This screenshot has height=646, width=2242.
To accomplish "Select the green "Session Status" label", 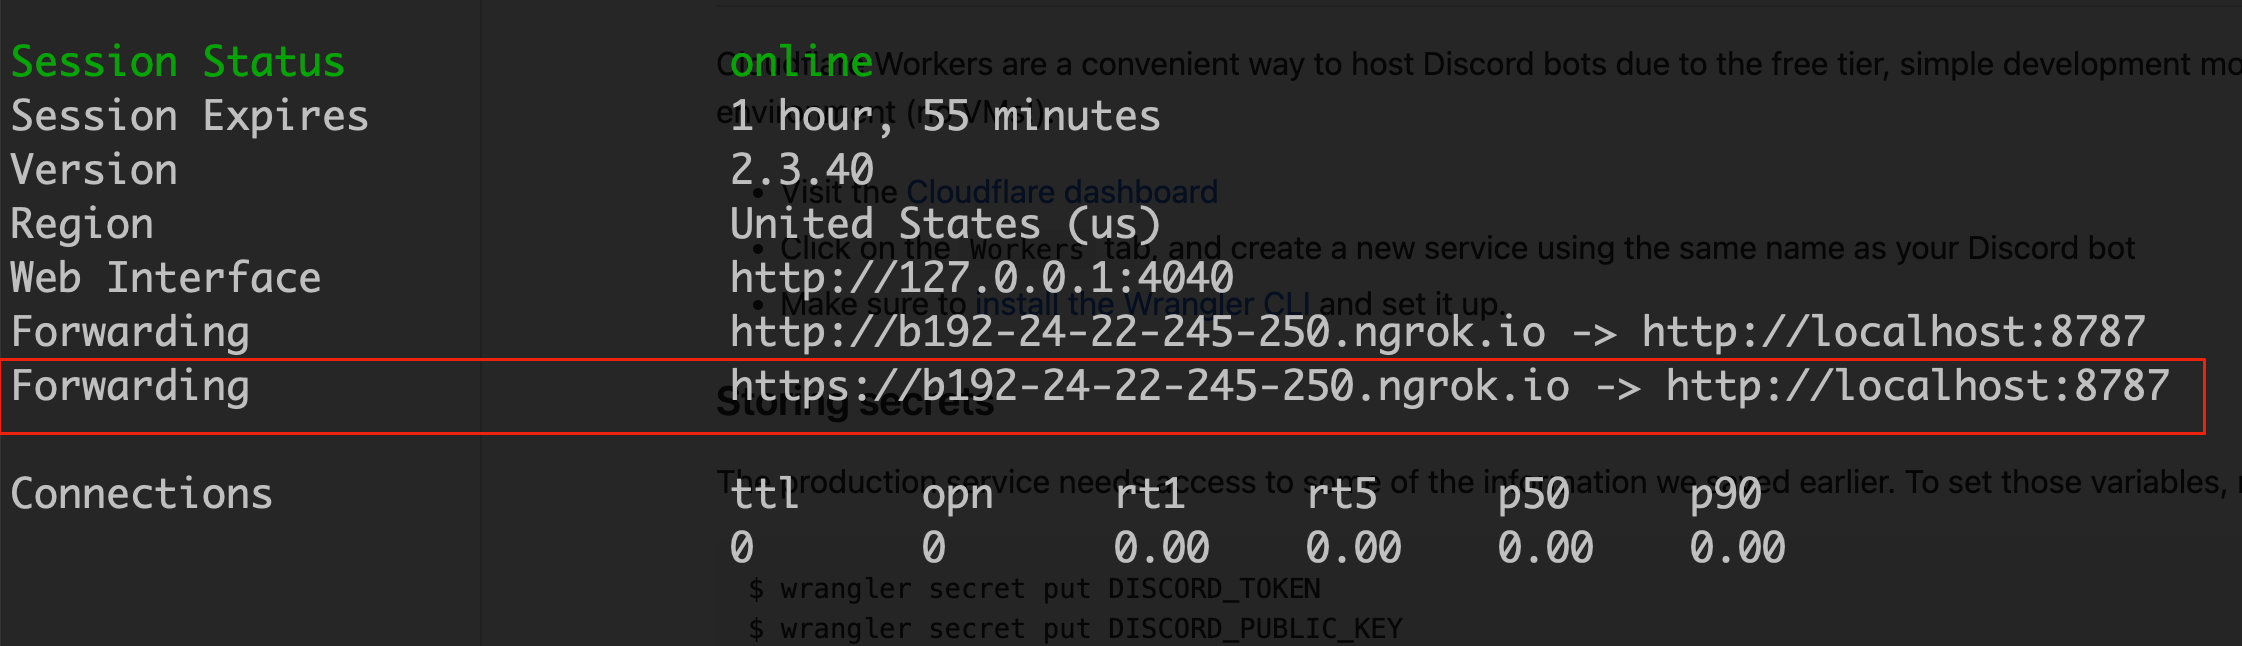I will (x=178, y=62).
